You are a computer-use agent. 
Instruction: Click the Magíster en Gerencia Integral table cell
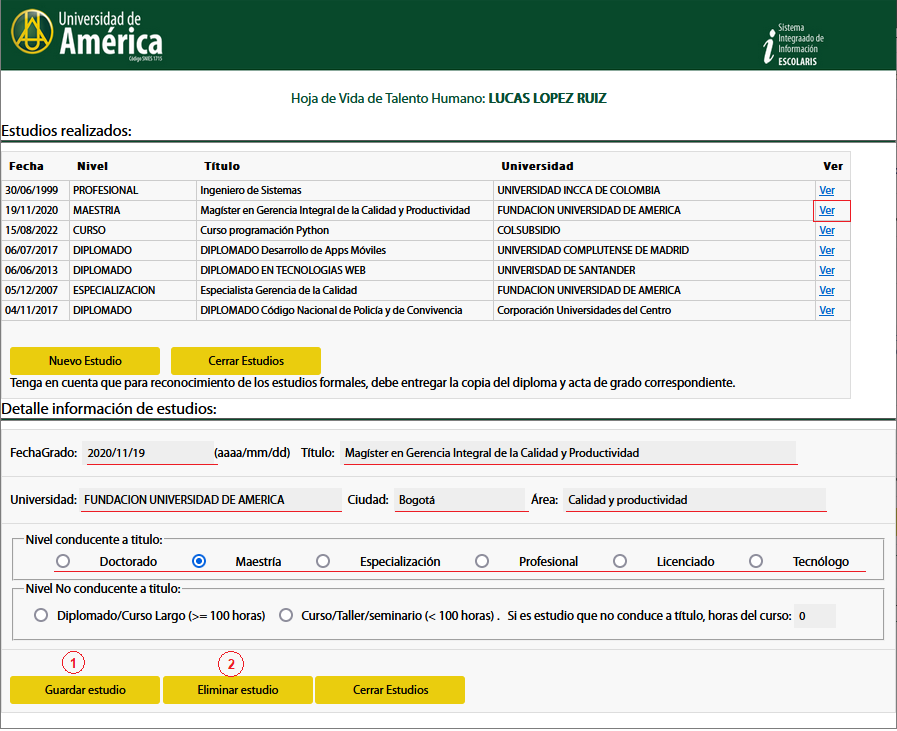[345, 210]
